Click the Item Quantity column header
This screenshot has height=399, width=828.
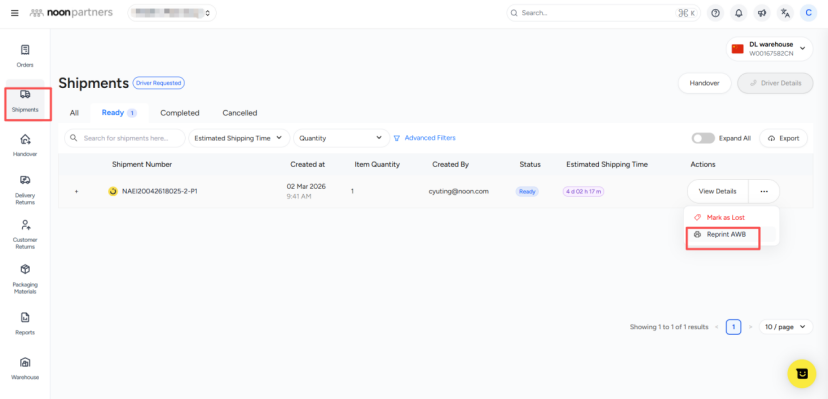tap(377, 165)
